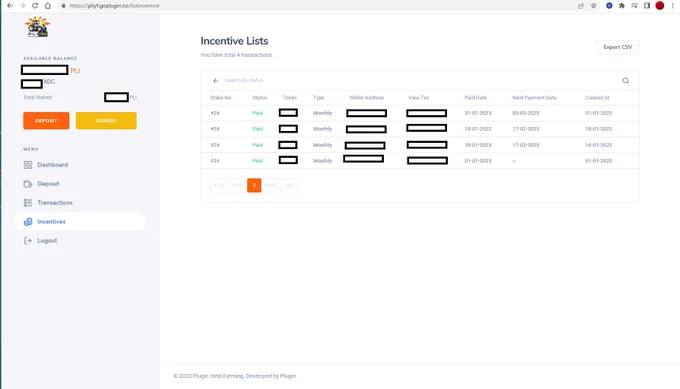The width and height of the screenshot is (680, 389).
Task: Click the First pagination button
Action: point(220,185)
